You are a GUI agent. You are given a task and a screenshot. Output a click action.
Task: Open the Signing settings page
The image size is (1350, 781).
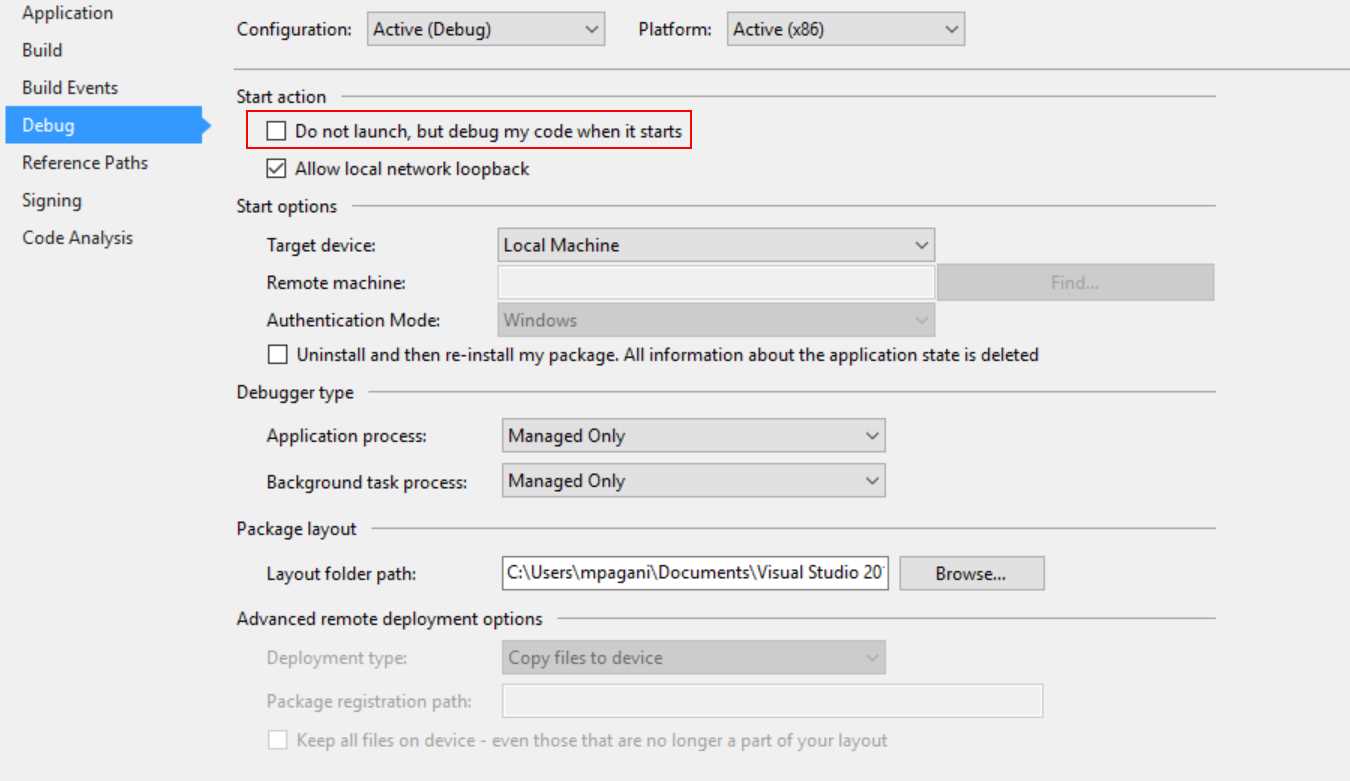(52, 200)
